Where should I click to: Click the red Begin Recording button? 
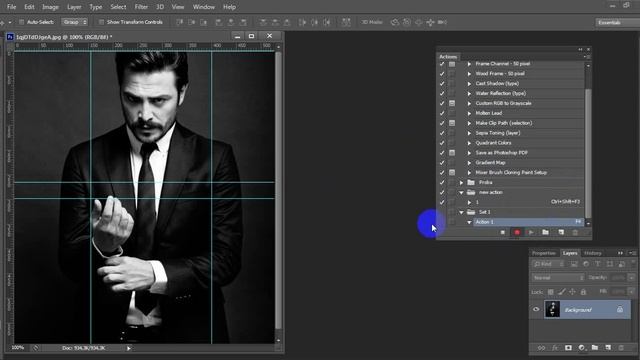517,232
